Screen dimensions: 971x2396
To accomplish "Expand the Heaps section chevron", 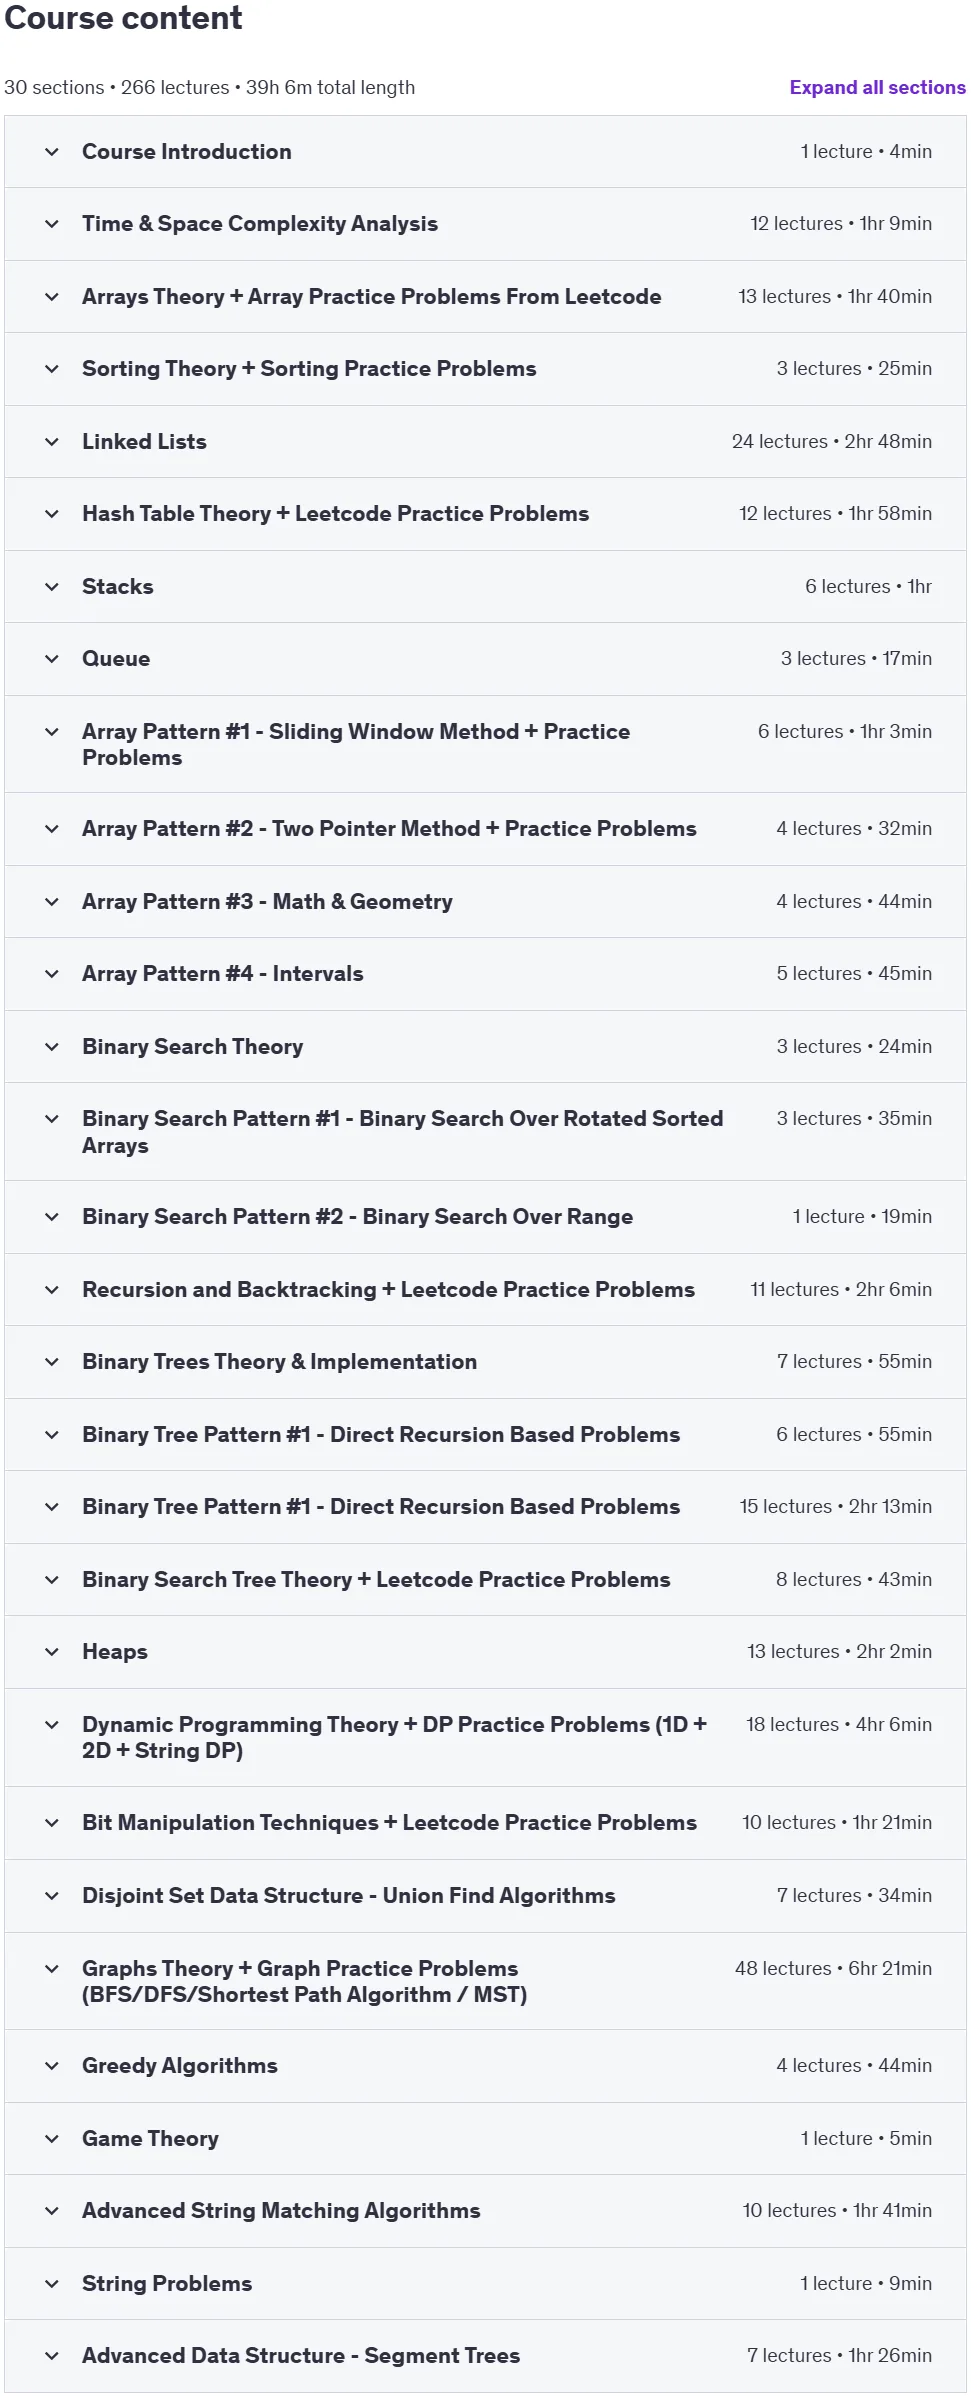I will pyautogui.click(x=52, y=1652).
